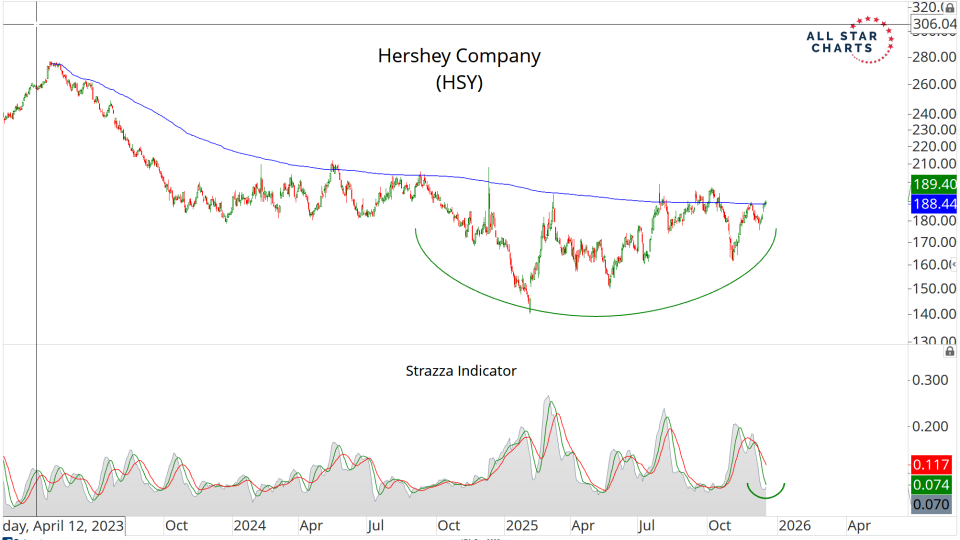The image size is (960, 540).
Task: Click the green 189.40 price label
Action: (x=934, y=184)
